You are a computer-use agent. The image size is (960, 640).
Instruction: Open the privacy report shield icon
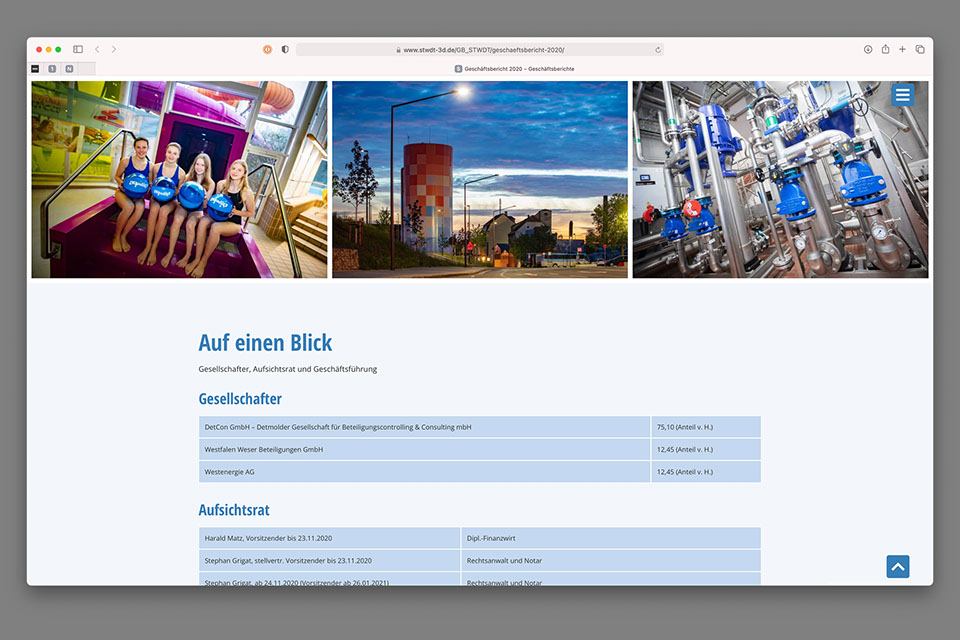[x=285, y=49]
